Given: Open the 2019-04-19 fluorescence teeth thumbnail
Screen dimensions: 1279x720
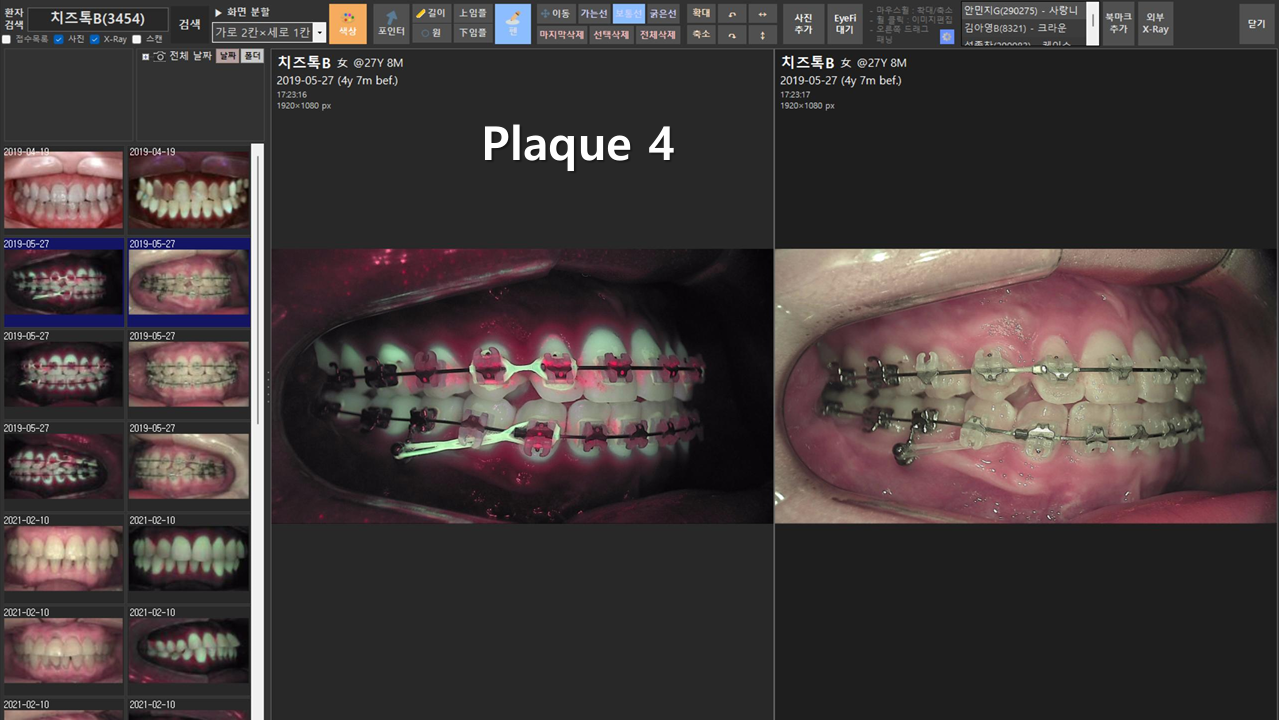Looking at the screenshot, I should 189,190.
